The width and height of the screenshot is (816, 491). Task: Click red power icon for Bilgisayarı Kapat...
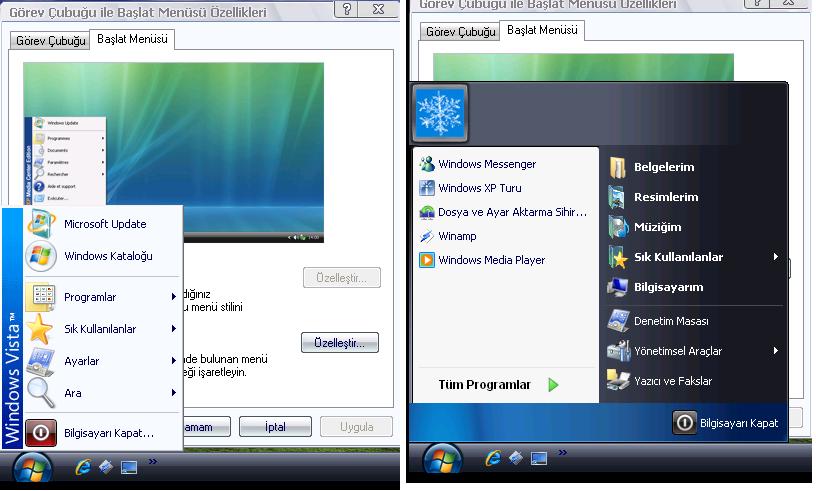(x=41, y=433)
